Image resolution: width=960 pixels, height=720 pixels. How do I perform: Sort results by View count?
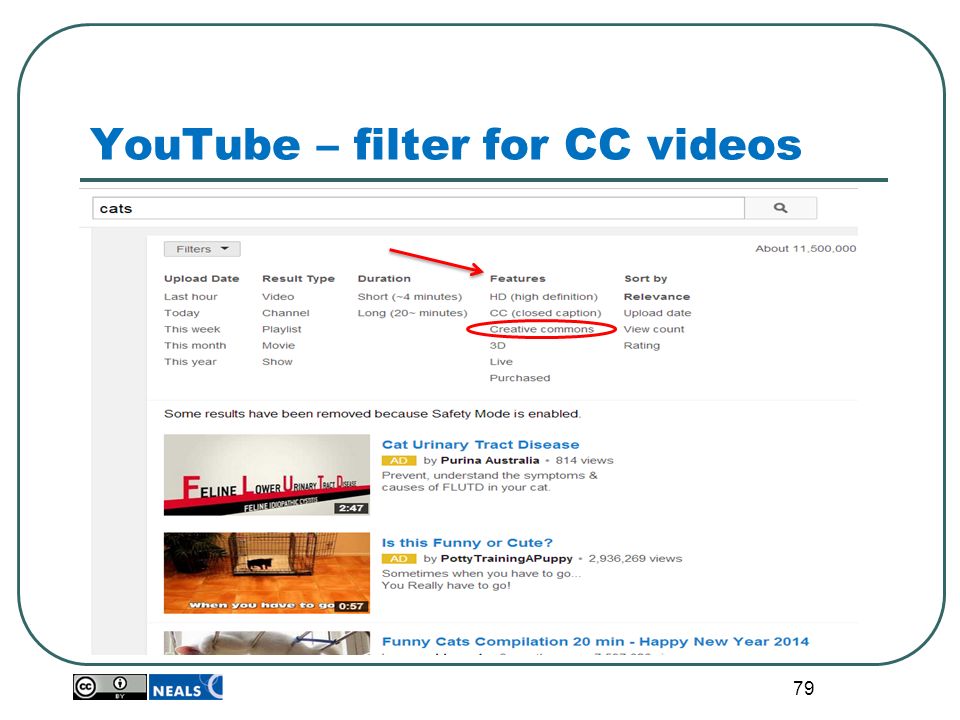(x=654, y=329)
